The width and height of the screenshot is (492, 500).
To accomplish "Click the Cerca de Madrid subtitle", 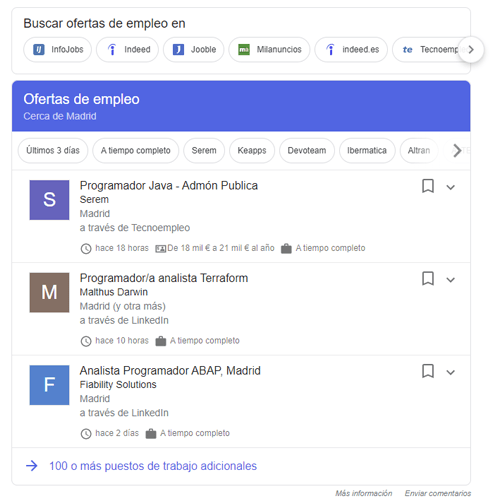I will click(x=60, y=116).
